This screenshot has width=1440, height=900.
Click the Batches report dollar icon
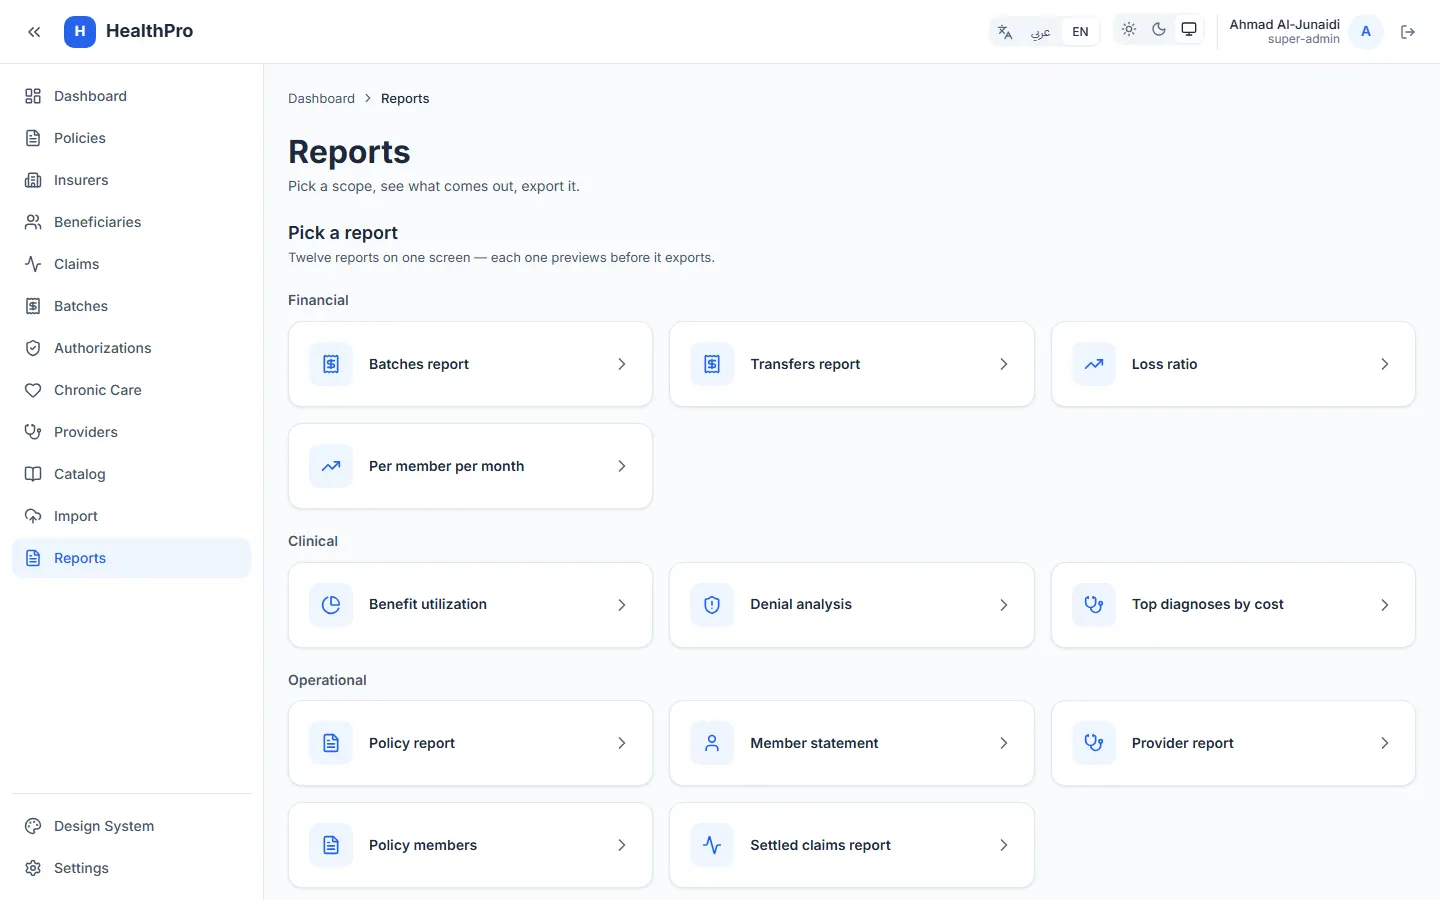point(331,364)
